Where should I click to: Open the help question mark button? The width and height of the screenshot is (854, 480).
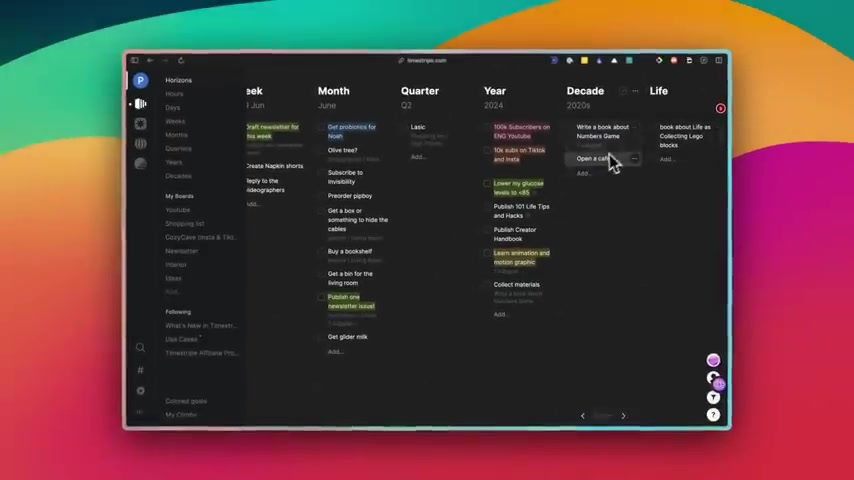point(713,414)
